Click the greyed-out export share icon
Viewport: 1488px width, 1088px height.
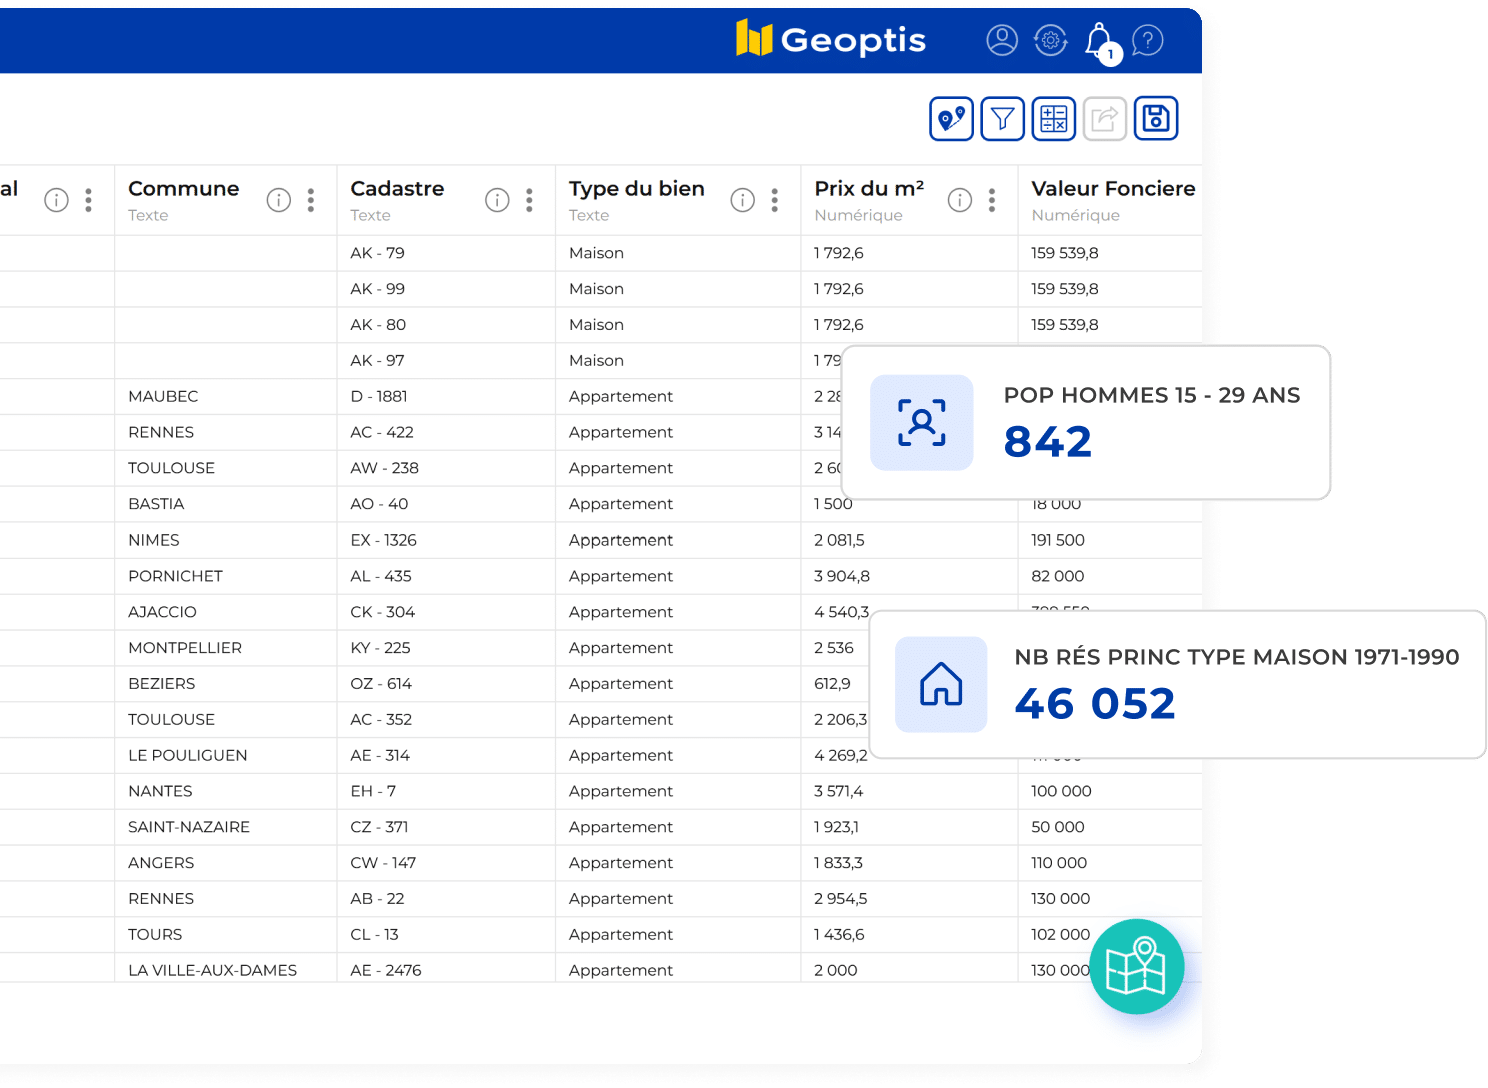coord(1104,119)
